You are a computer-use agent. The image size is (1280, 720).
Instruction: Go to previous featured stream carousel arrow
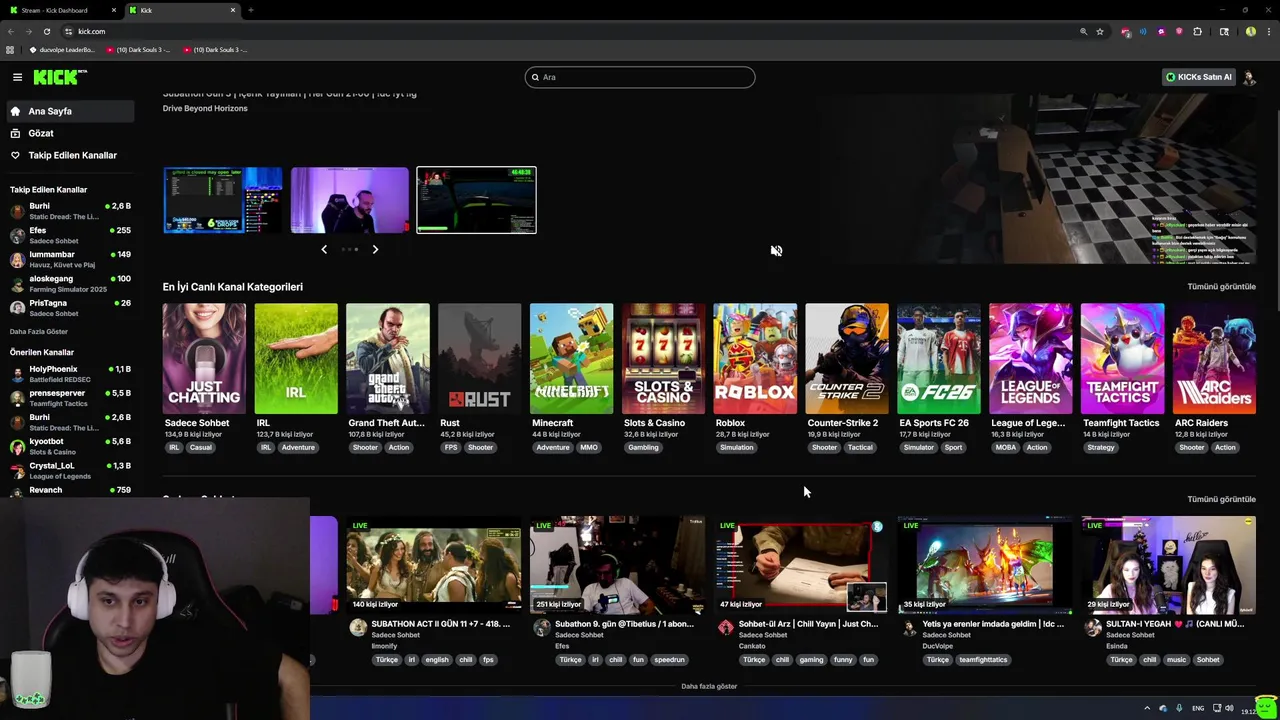tap(324, 249)
